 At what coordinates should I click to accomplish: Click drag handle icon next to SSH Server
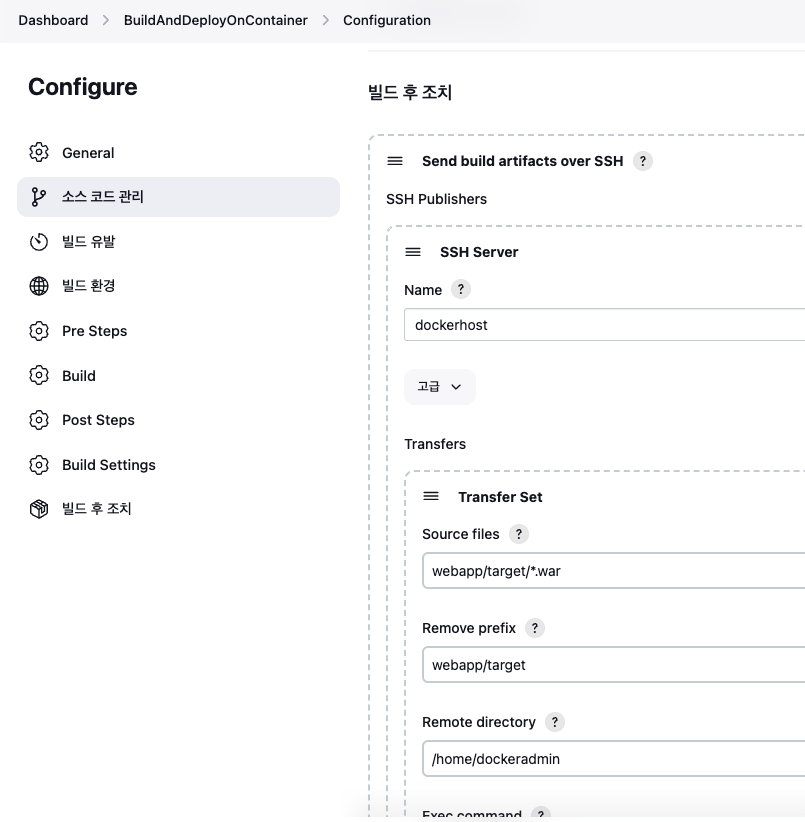coord(413,252)
